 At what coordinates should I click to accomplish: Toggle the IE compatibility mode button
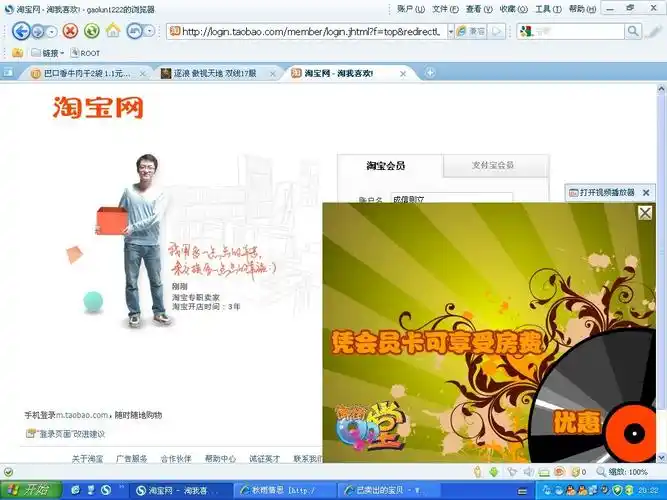pyautogui.click(x=470, y=31)
